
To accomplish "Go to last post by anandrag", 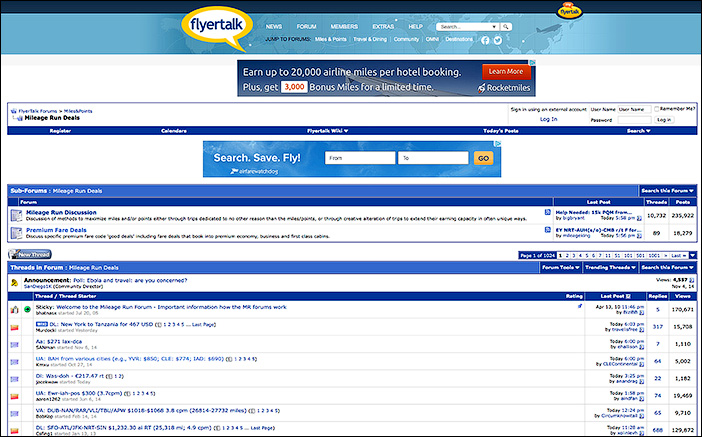I will pos(641,381).
